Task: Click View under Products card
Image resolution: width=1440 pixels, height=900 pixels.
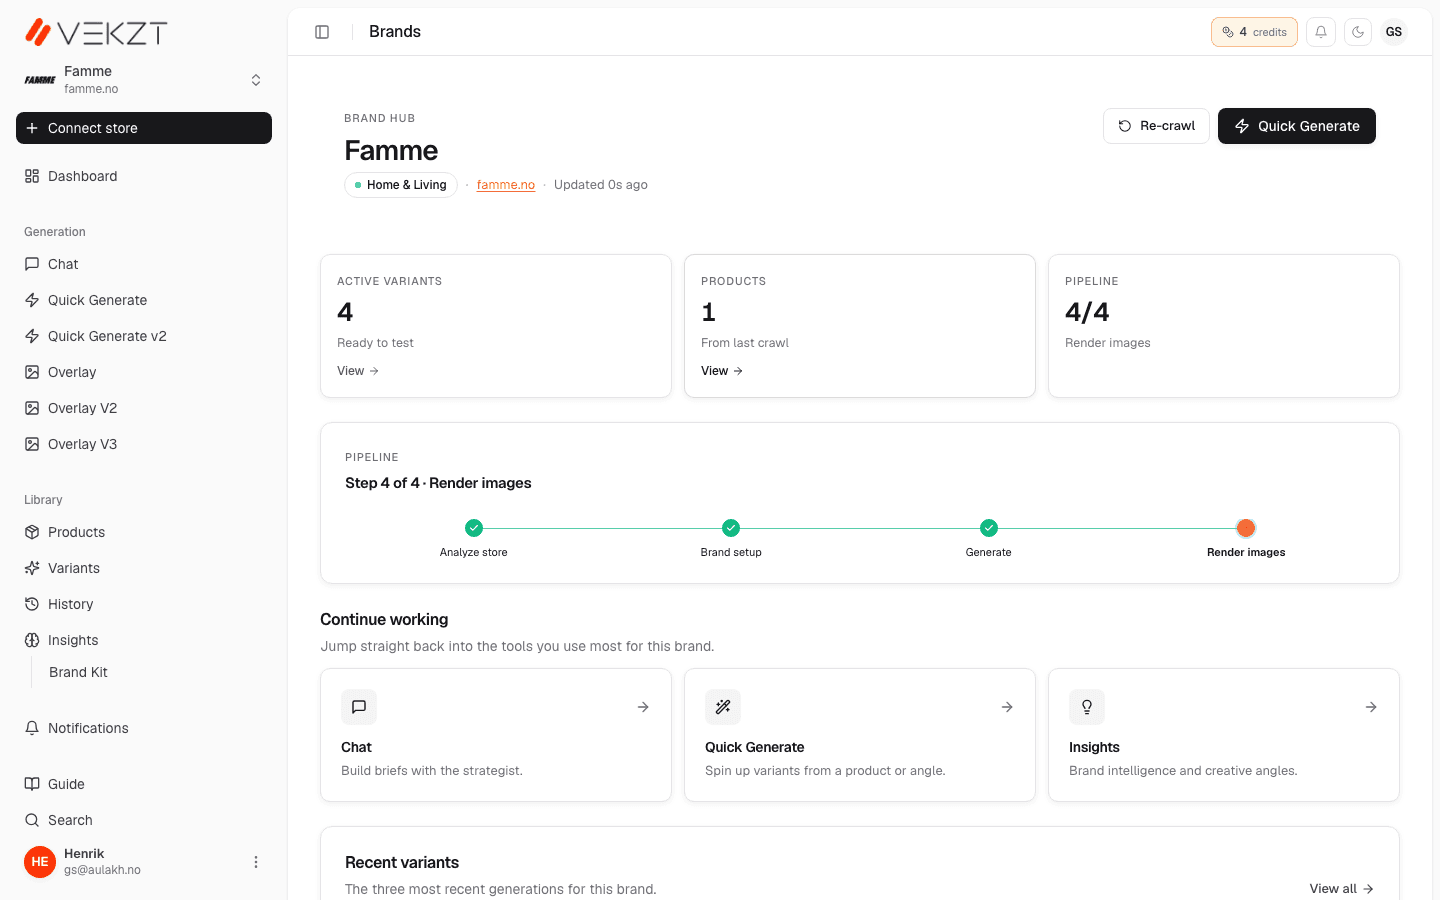Action: point(722,371)
